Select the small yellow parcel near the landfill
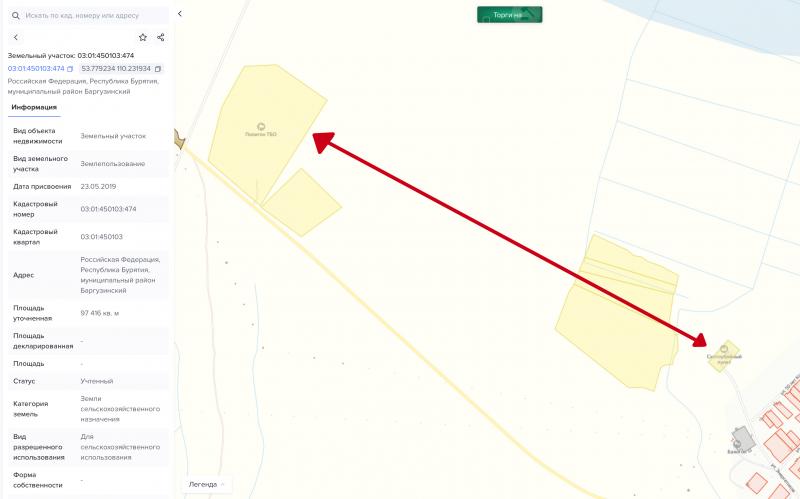This screenshot has width=800, height=499. [x=302, y=203]
